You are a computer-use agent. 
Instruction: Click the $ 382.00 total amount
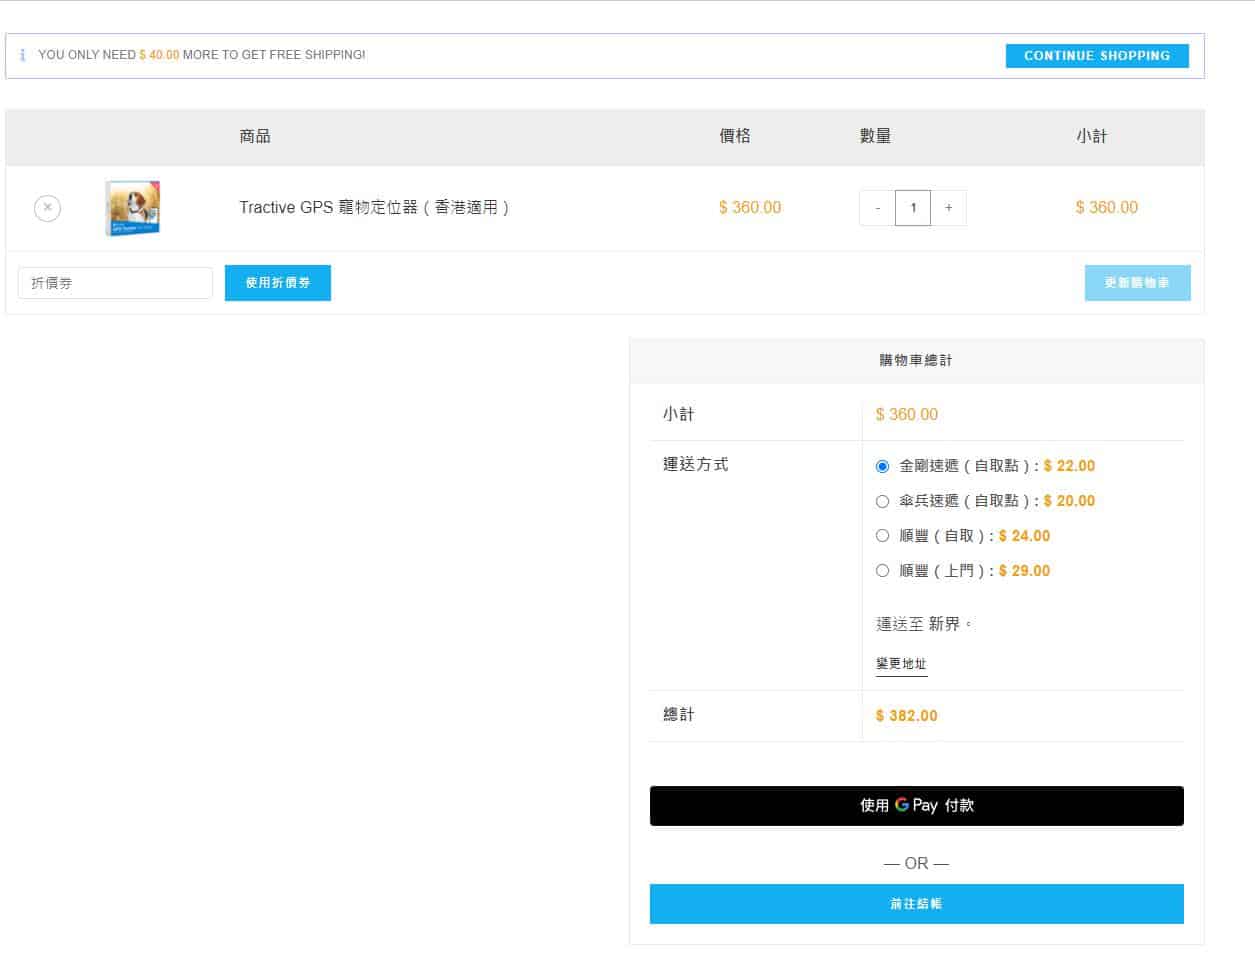[906, 716]
